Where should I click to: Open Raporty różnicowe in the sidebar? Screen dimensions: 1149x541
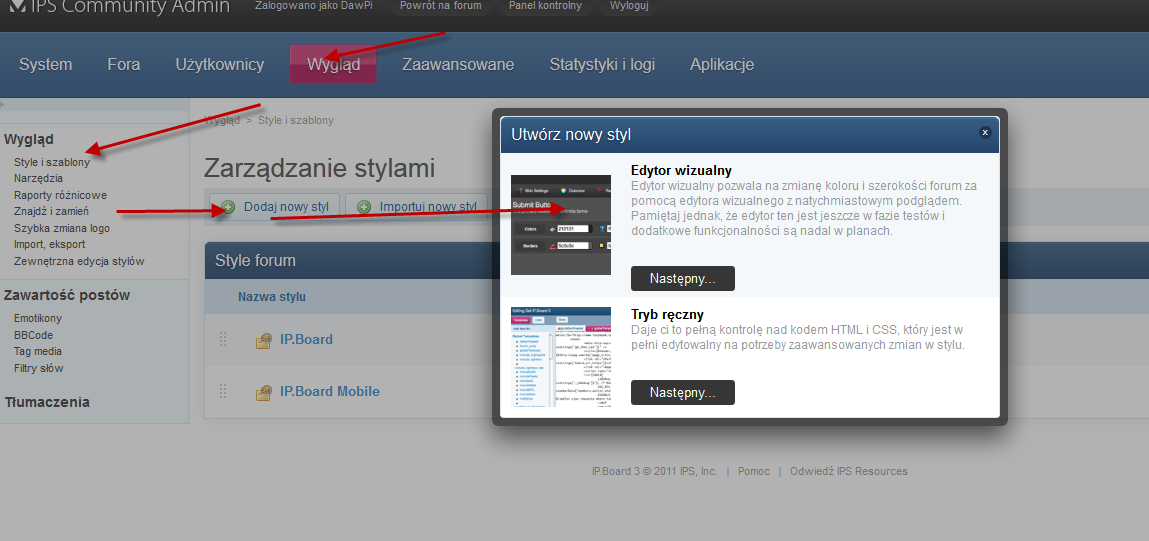pos(60,195)
